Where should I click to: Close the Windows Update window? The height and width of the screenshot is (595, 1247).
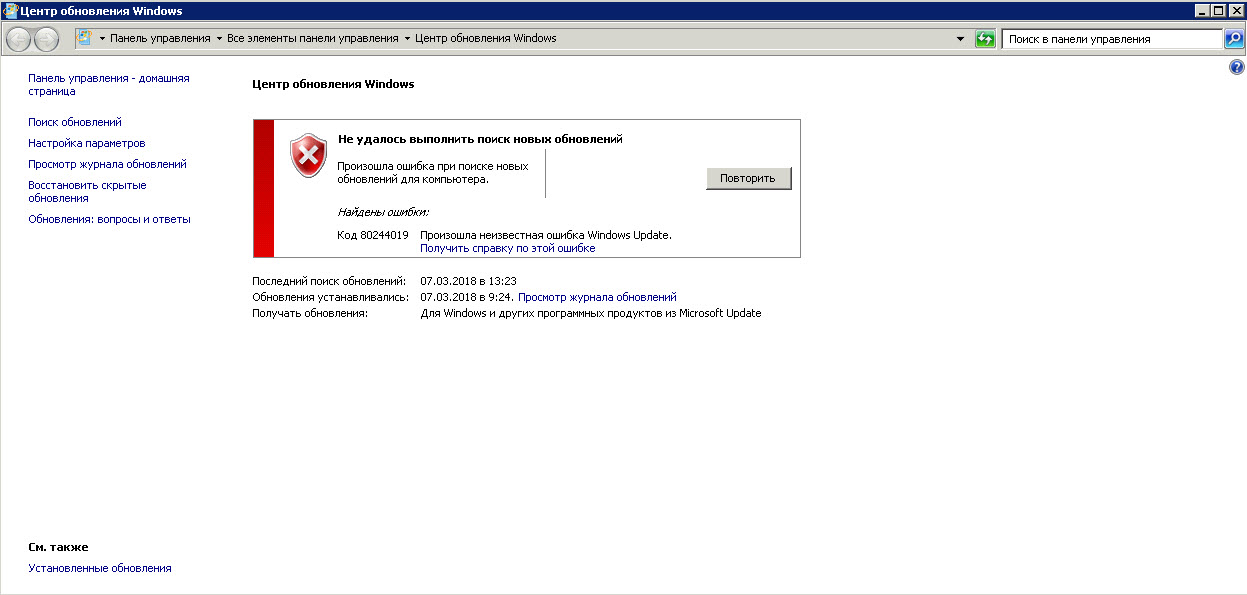point(1235,10)
